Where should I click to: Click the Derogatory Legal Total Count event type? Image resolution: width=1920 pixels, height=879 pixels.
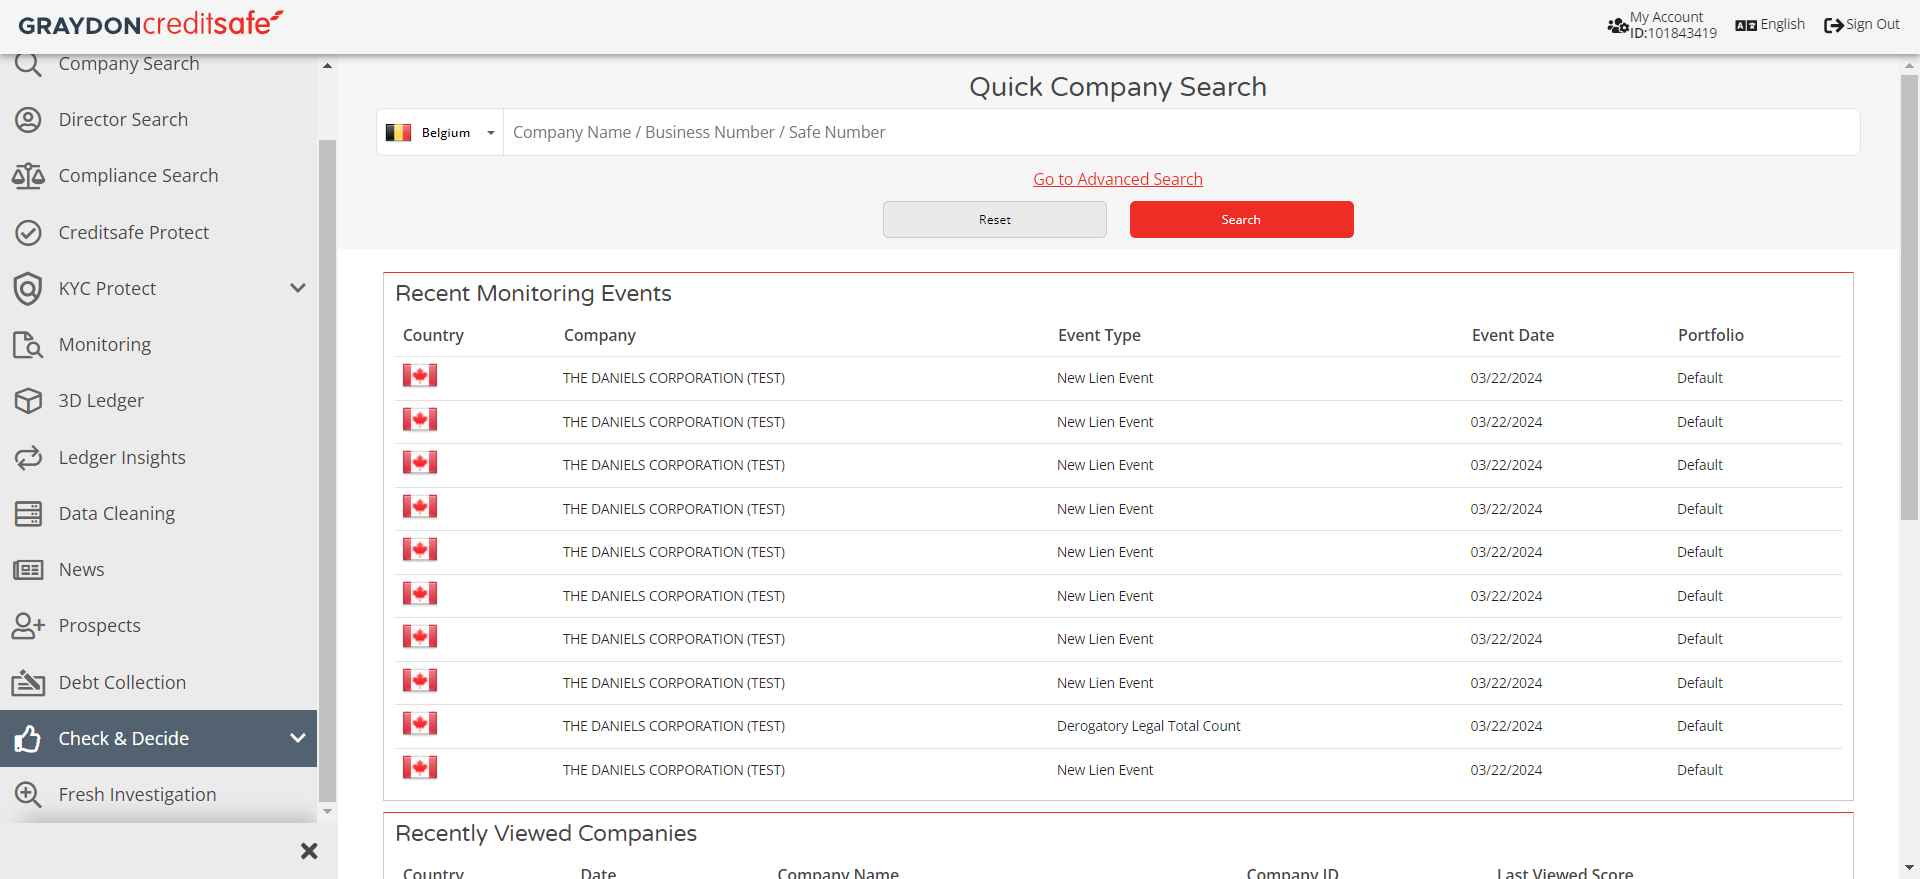[1148, 726]
